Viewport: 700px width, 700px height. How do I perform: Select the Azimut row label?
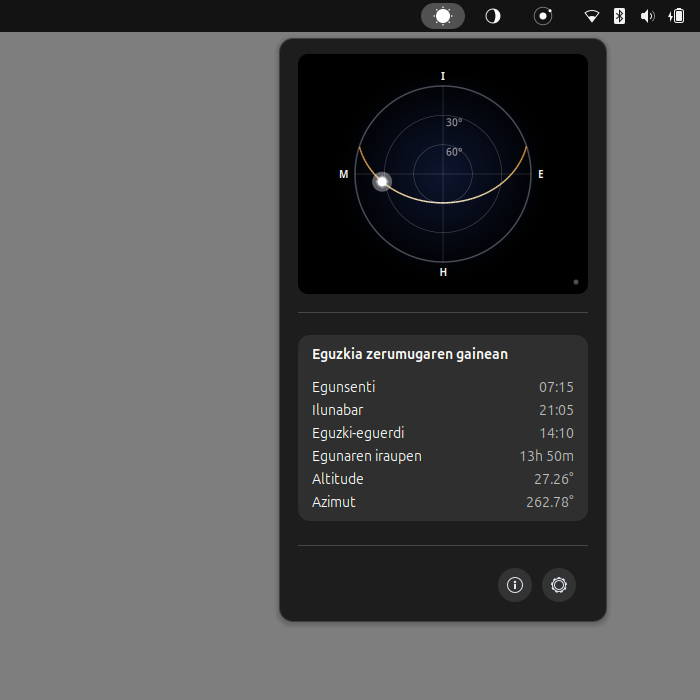pos(333,502)
